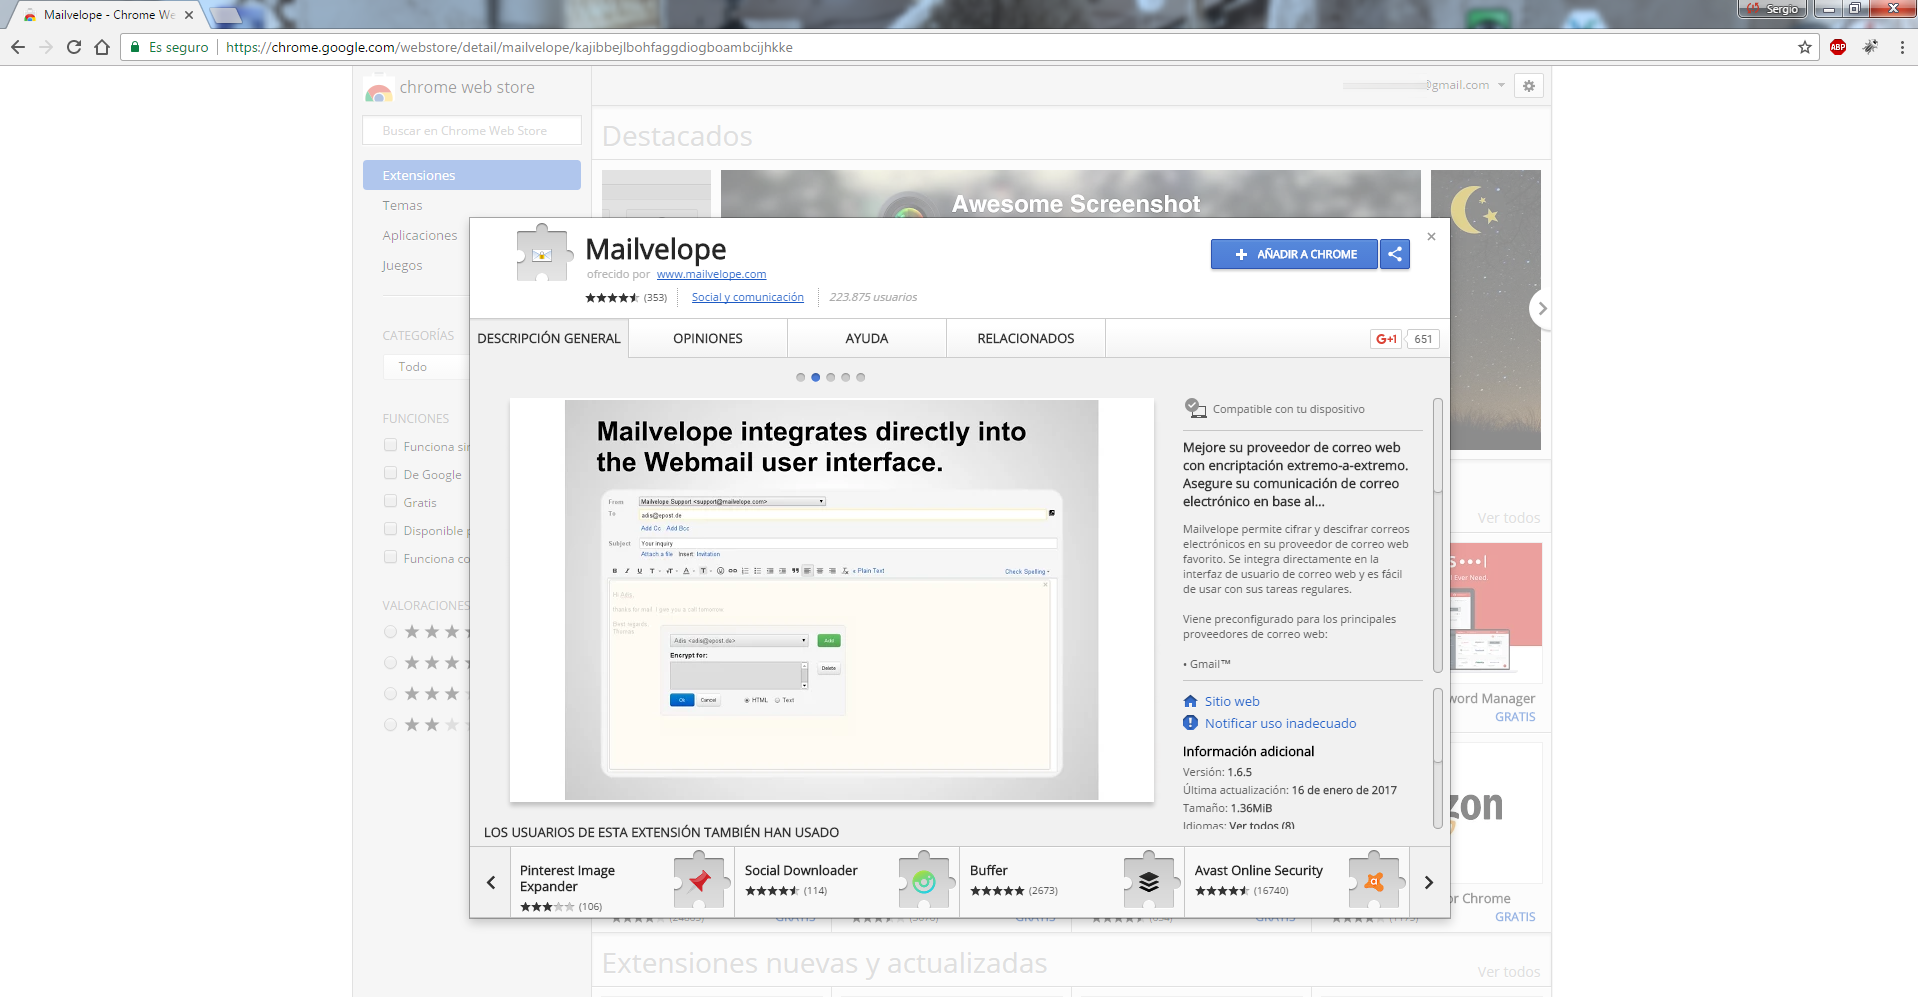Viewport: 1918px width, 997px height.
Task: Select the first screenshot carousel dot
Action: pyautogui.click(x=801, y=377)
